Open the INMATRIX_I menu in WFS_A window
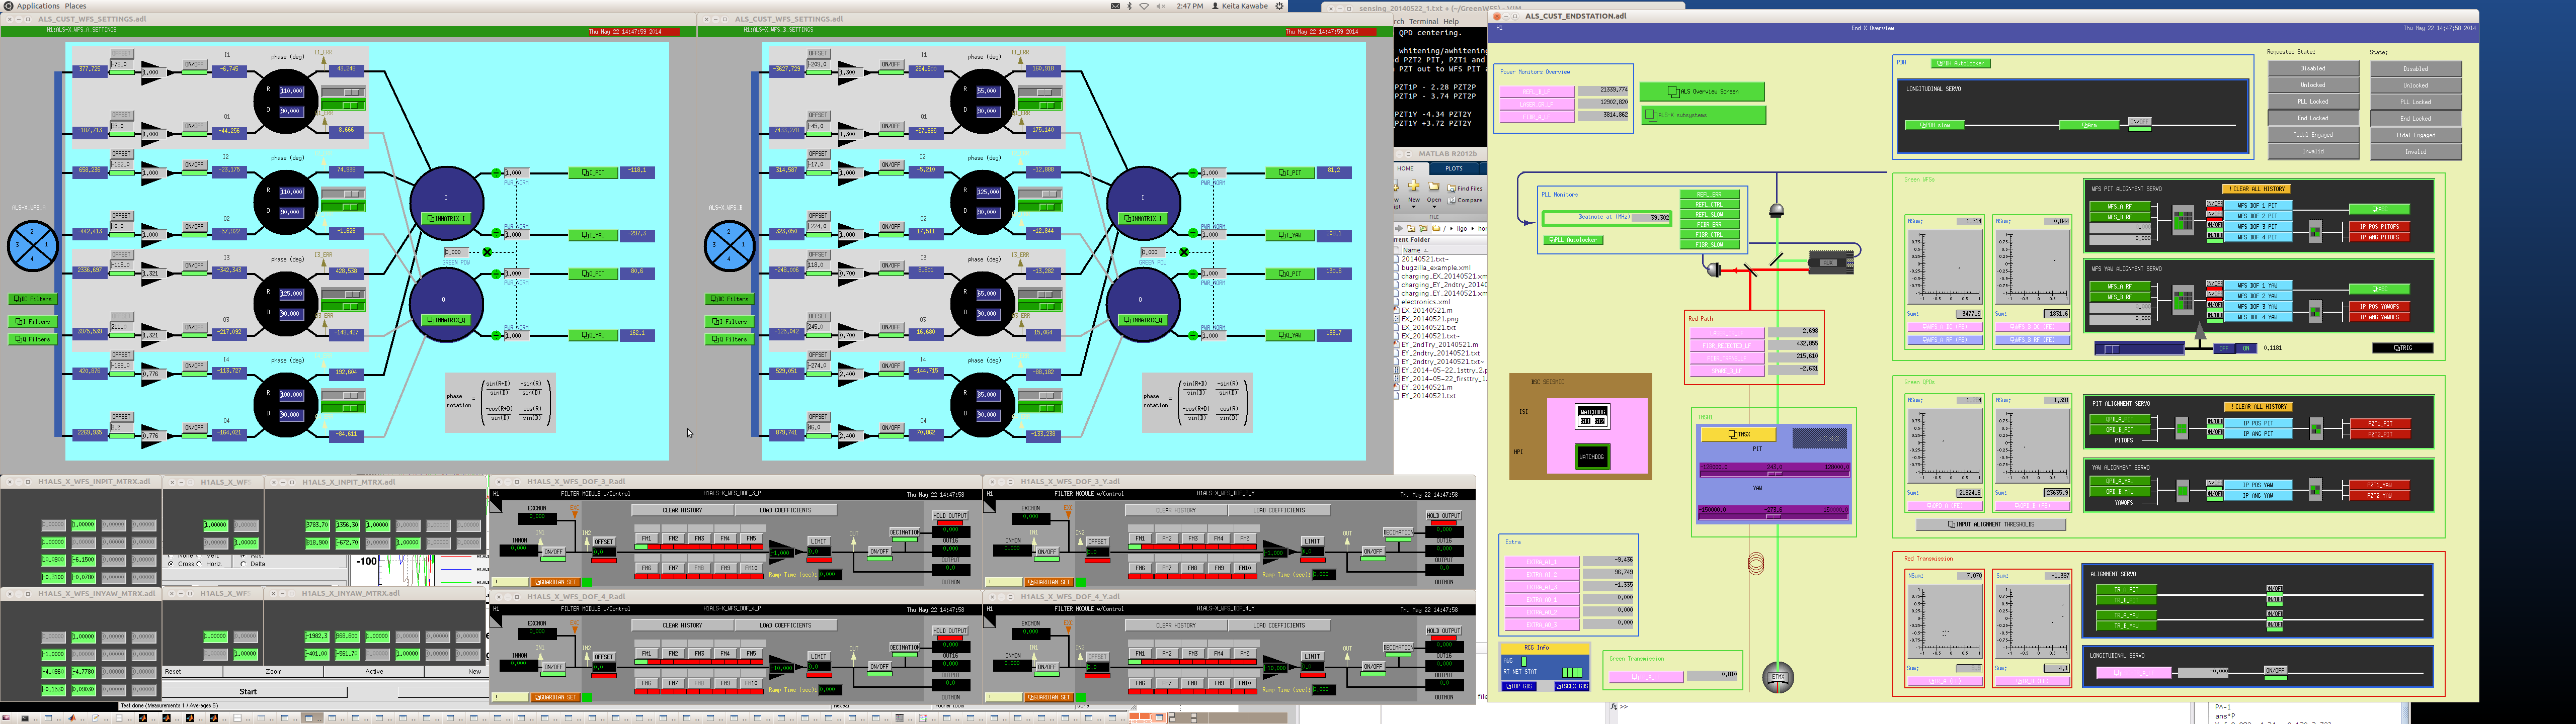 [446, 218]
